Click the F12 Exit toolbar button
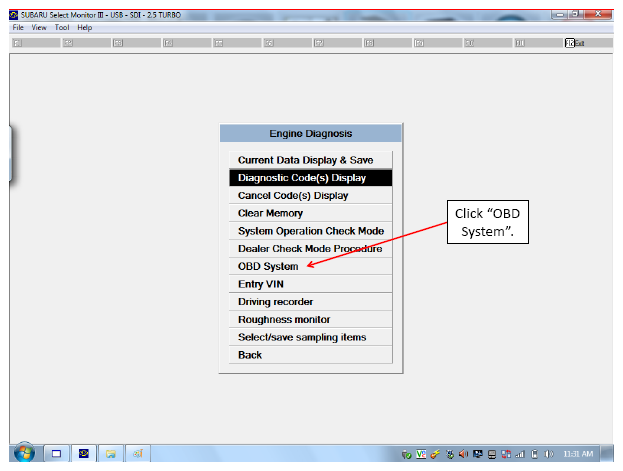The width and height of the screenshot is (623, 471). coord(588,43)
